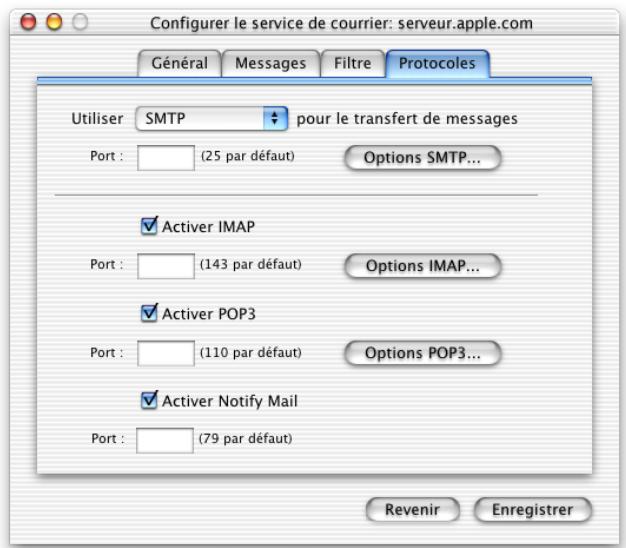Close the window with red button

28,22
